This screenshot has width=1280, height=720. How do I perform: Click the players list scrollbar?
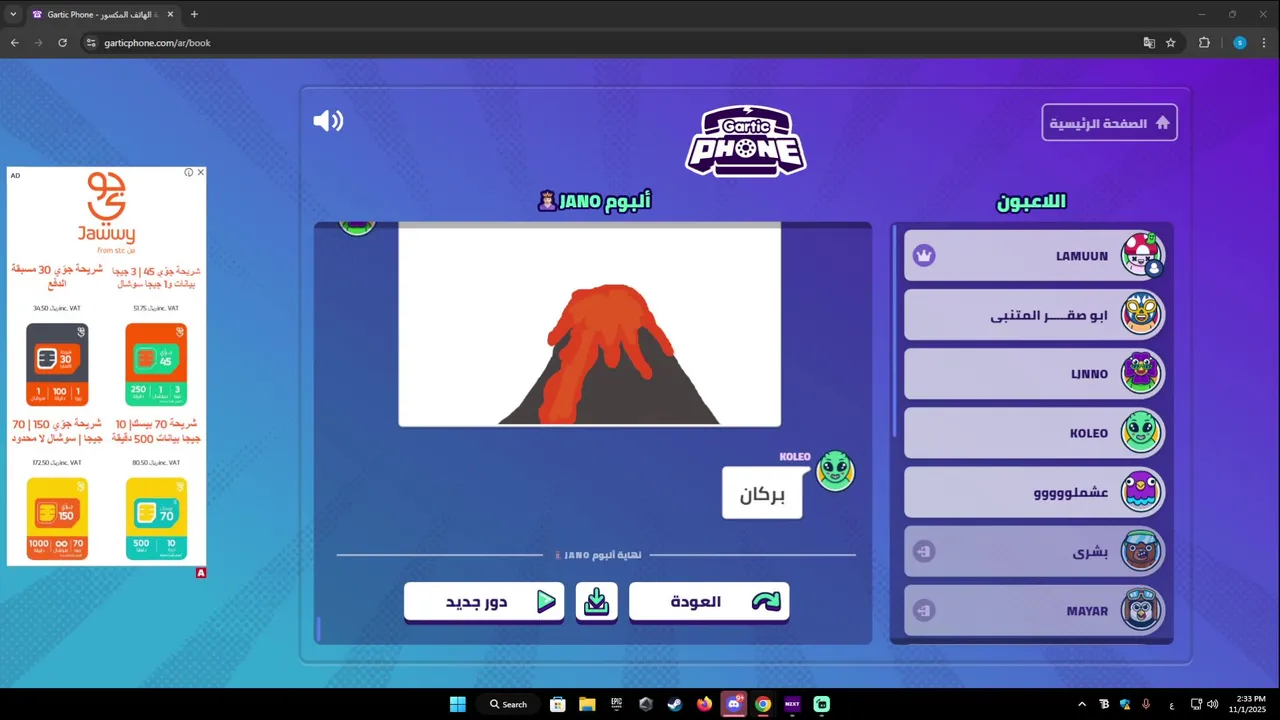(895, 330)
